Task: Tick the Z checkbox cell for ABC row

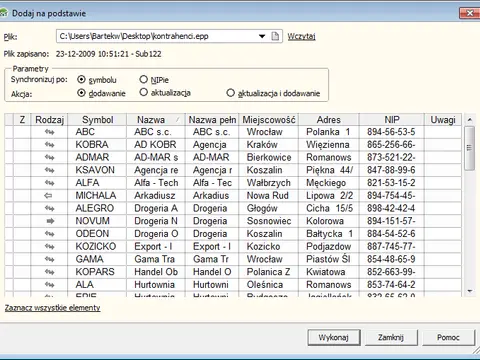Action: tap(22, 132)
